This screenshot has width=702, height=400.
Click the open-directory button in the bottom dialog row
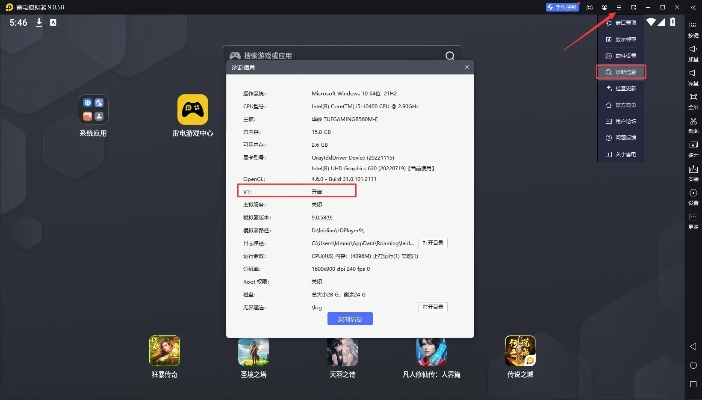click(432, 307)
